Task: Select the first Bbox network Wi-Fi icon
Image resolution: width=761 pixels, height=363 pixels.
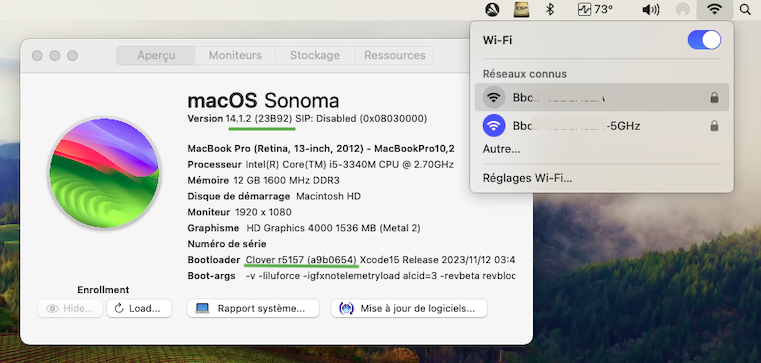Action: (x=494, y=98)
